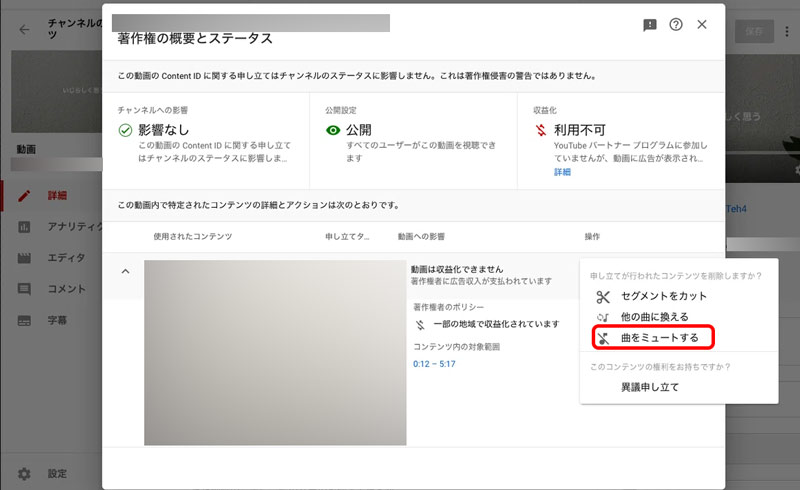The width and height of the screenshot is (800, 490).
Task: Open the 詳細 item in the sidebar
Action: pos(57,195)
